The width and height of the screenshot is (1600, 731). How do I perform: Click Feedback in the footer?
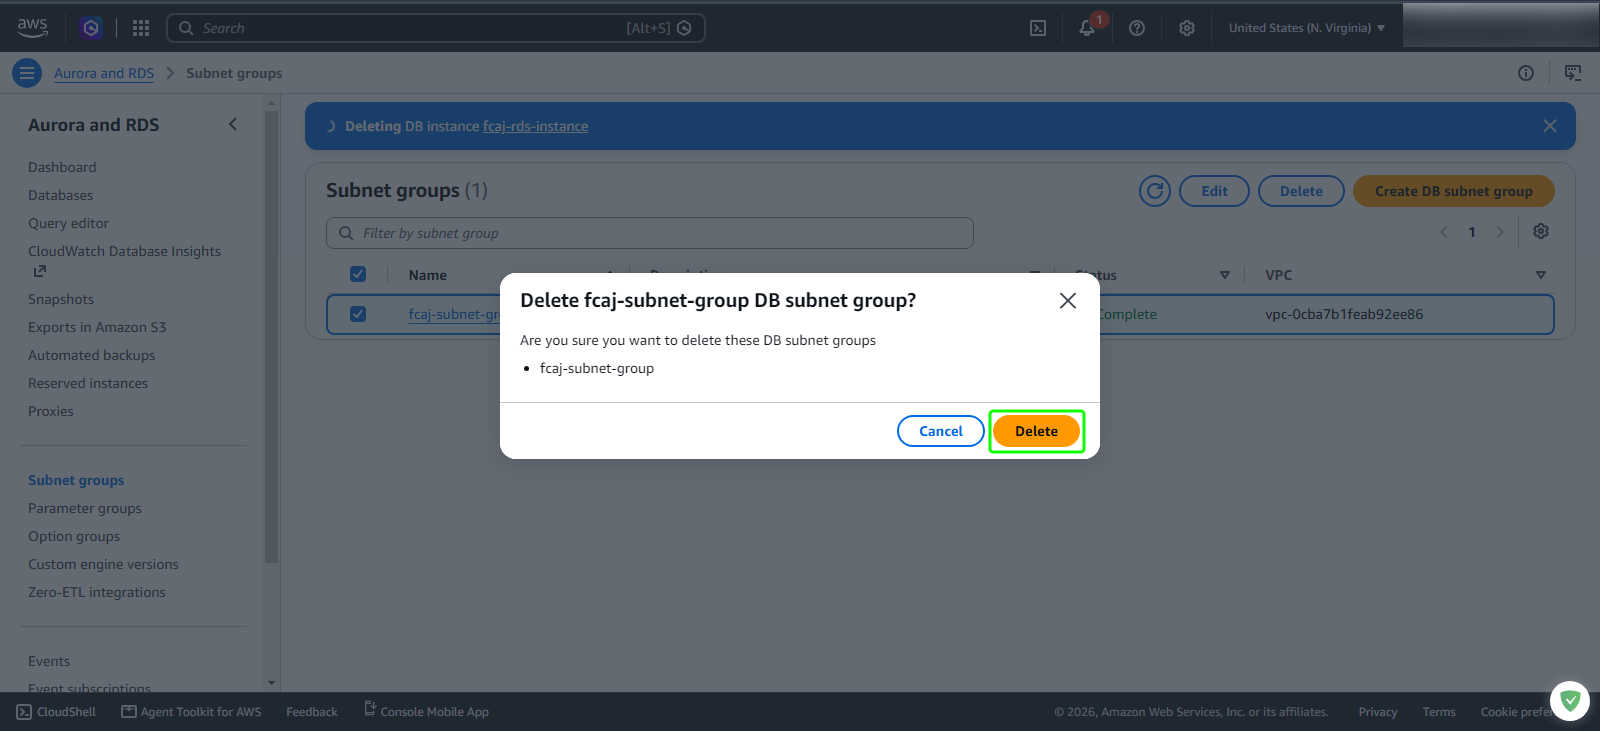(312, 712)
